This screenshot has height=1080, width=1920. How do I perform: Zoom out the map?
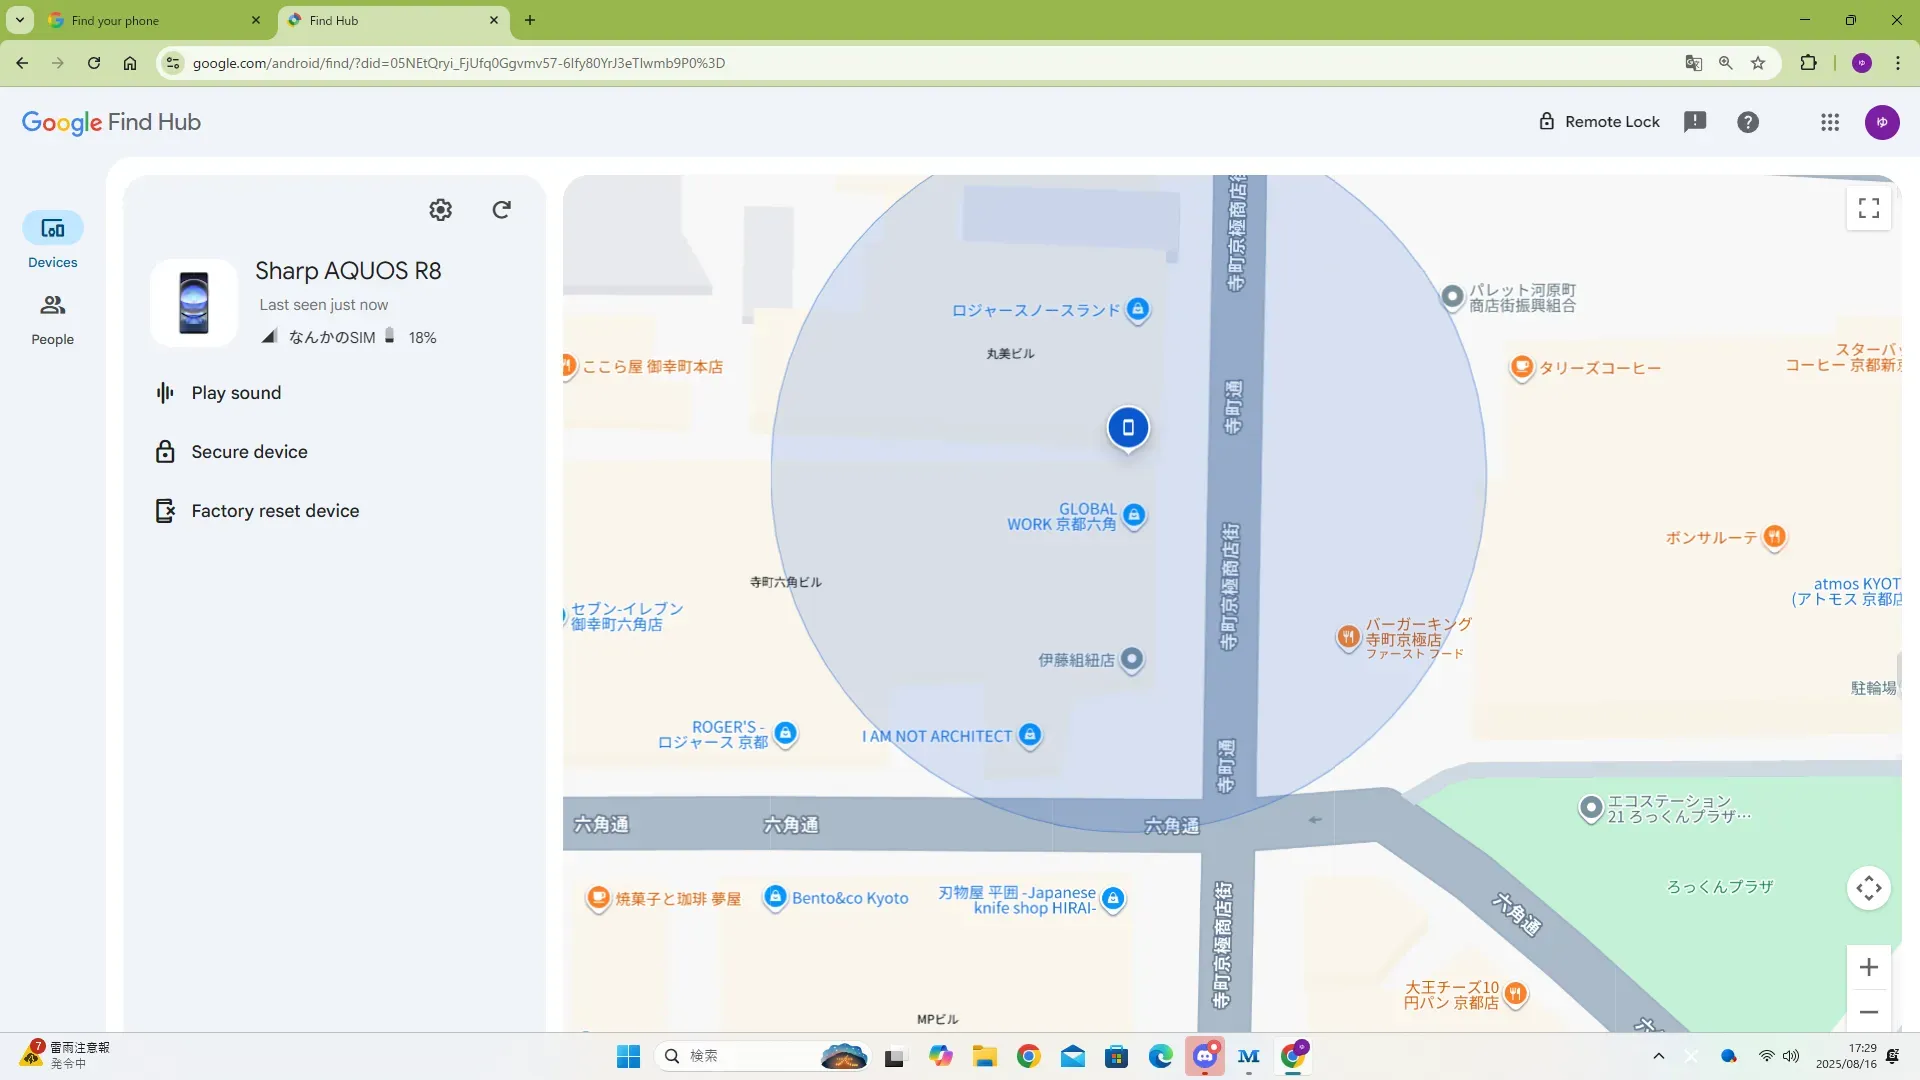point(1868,1012)
